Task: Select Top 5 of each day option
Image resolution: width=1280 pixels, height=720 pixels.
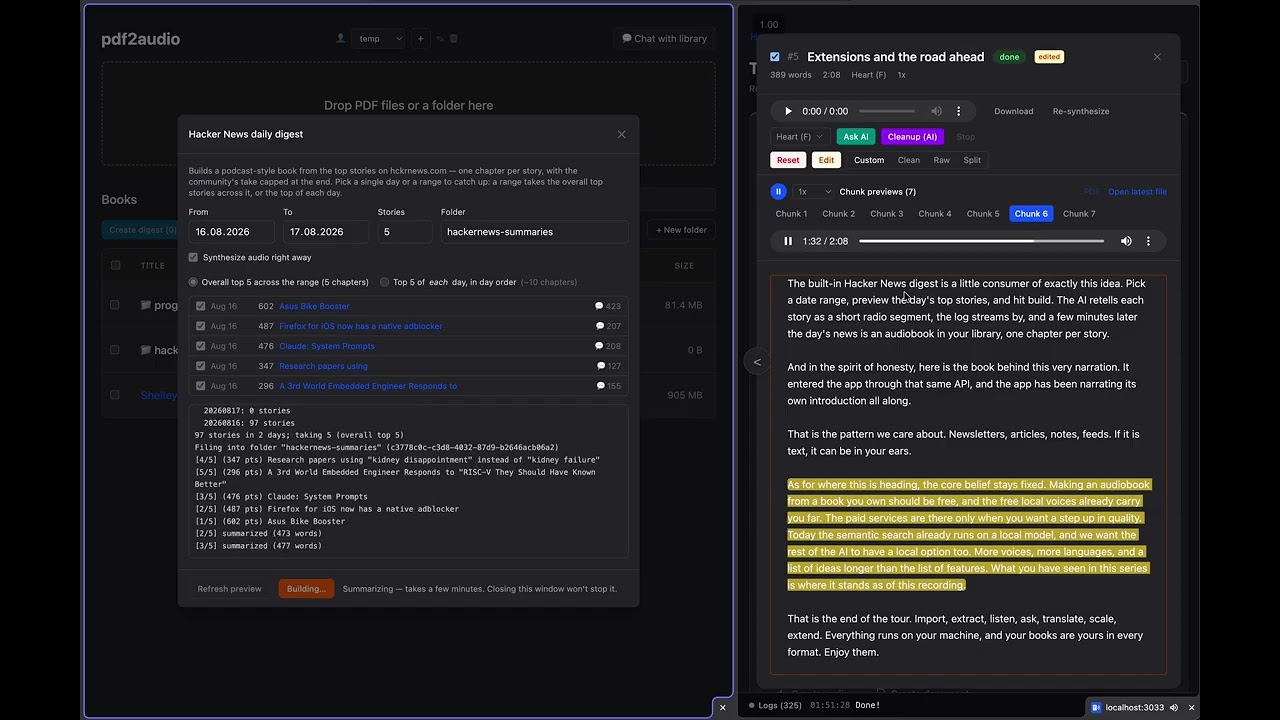Action: pos(384,282)
